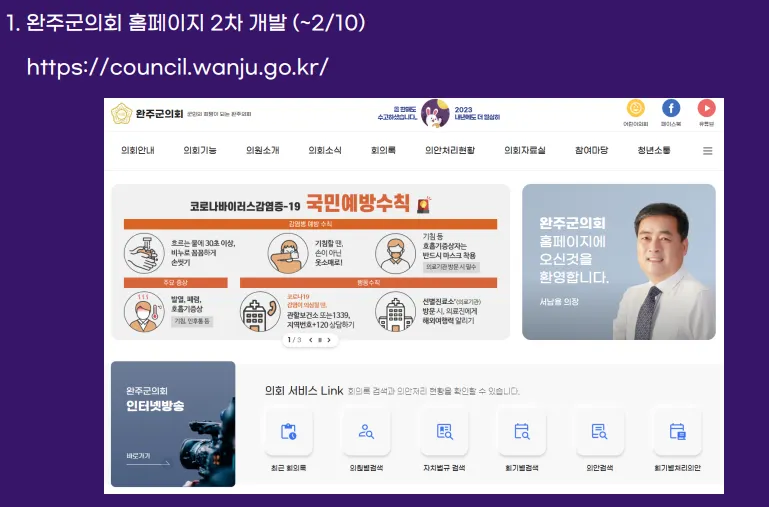769x507 pixels.
Task: Click the 완주군의회 site title text
Action: pos(159,114)
